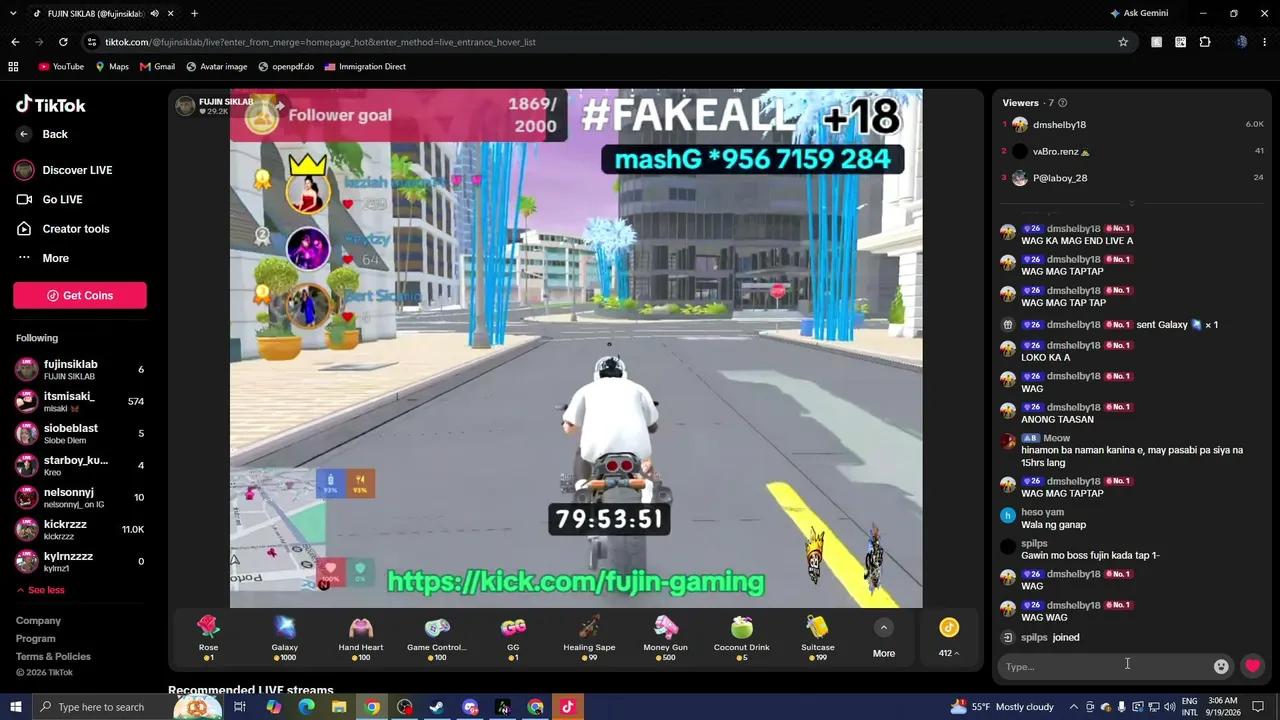Open itsmisaki_ live stream
The image size is (1280, 720).
80,402
